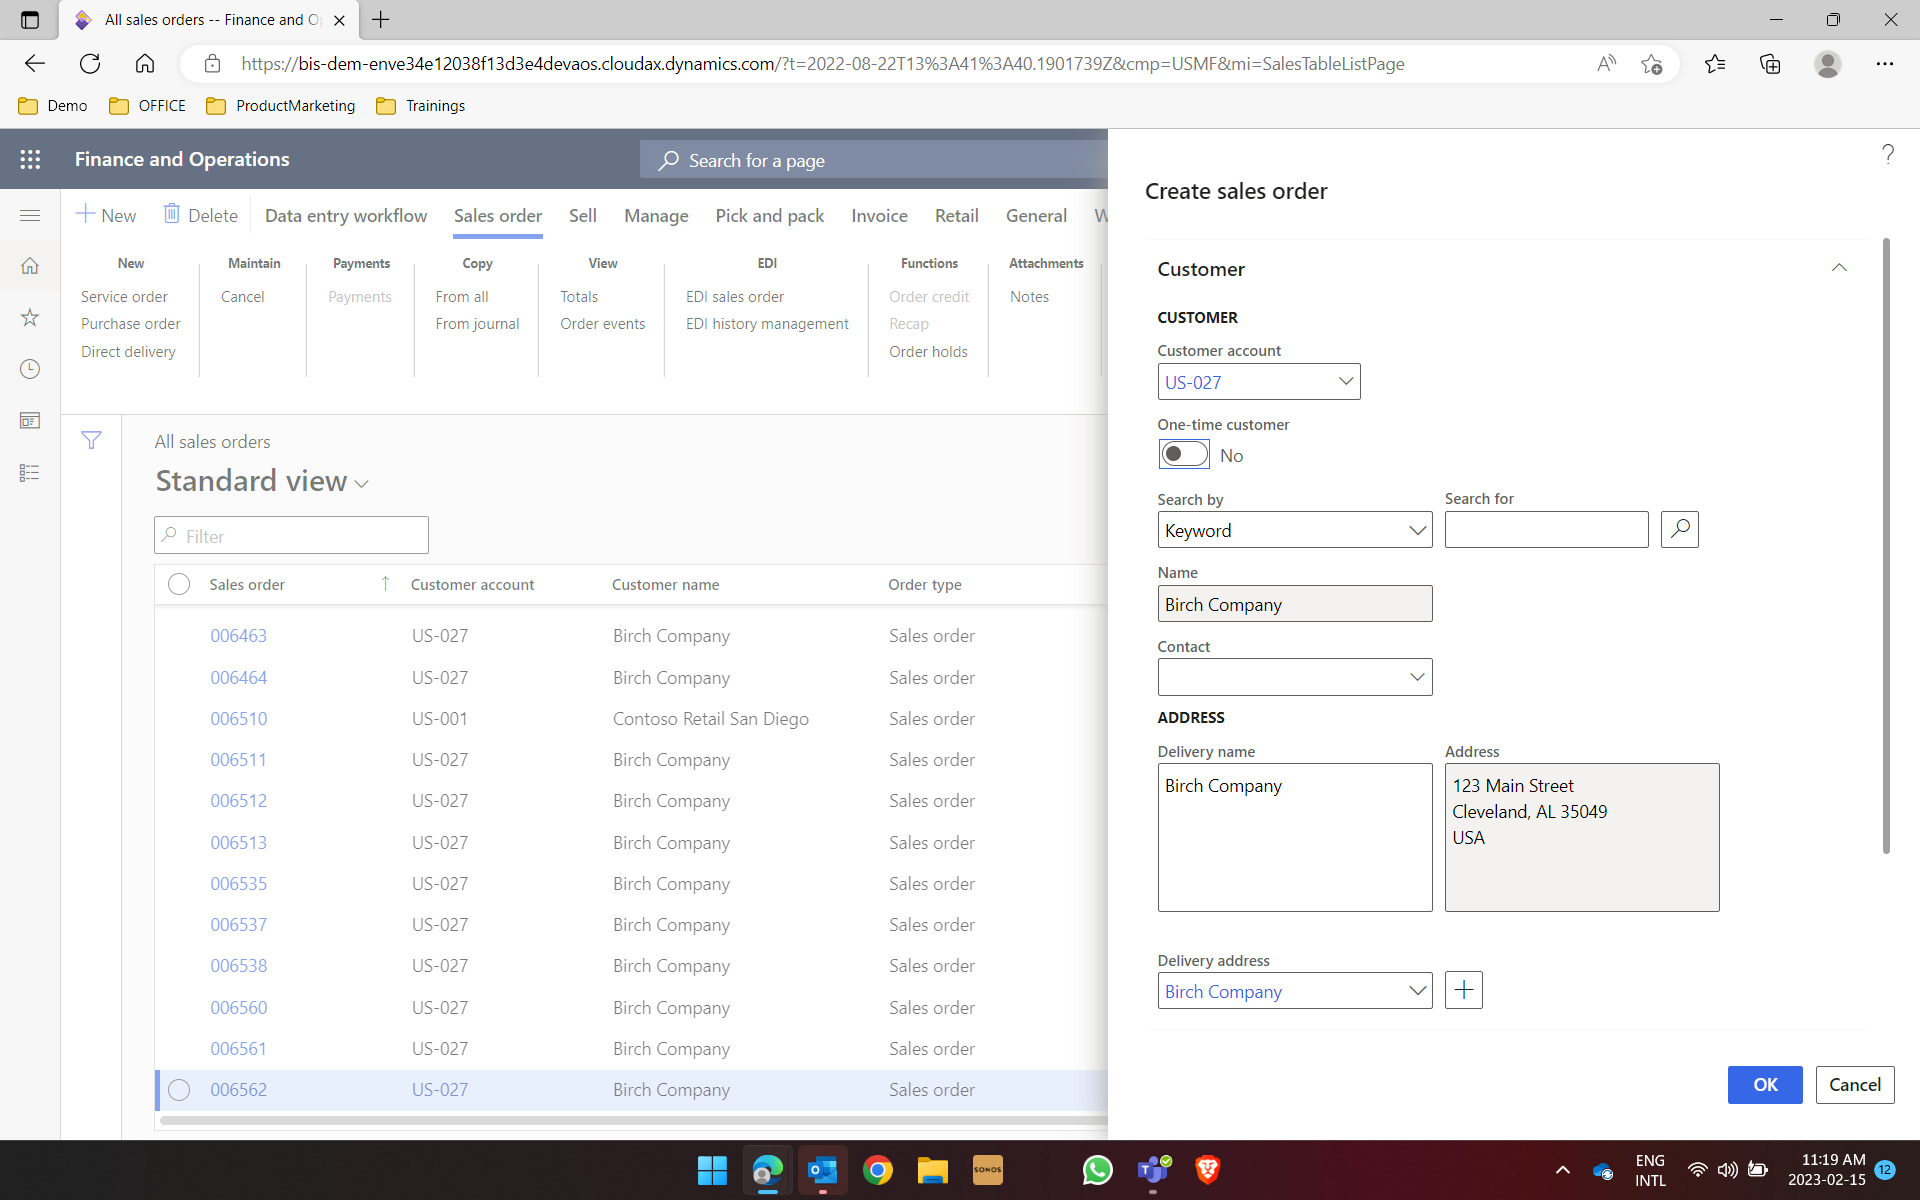Sort by Sales order column header
The image size is (1920, 1200).
click(247, 584)
